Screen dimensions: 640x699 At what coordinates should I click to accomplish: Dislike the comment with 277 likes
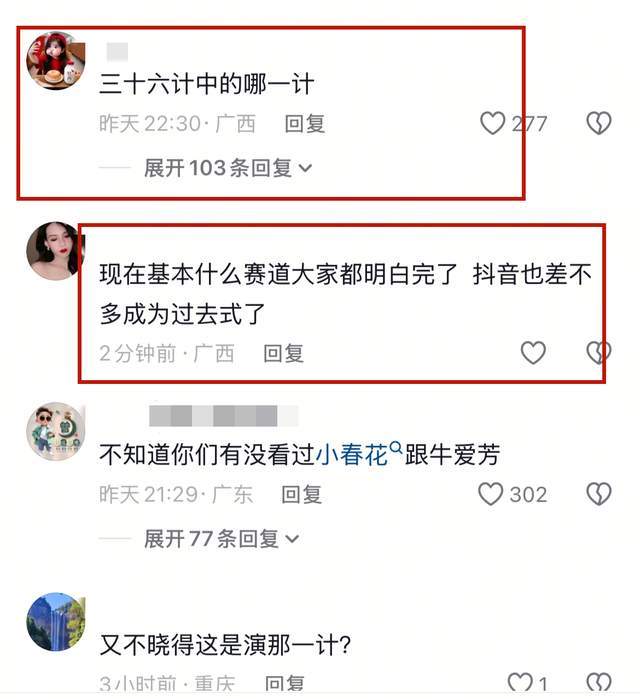599,123
